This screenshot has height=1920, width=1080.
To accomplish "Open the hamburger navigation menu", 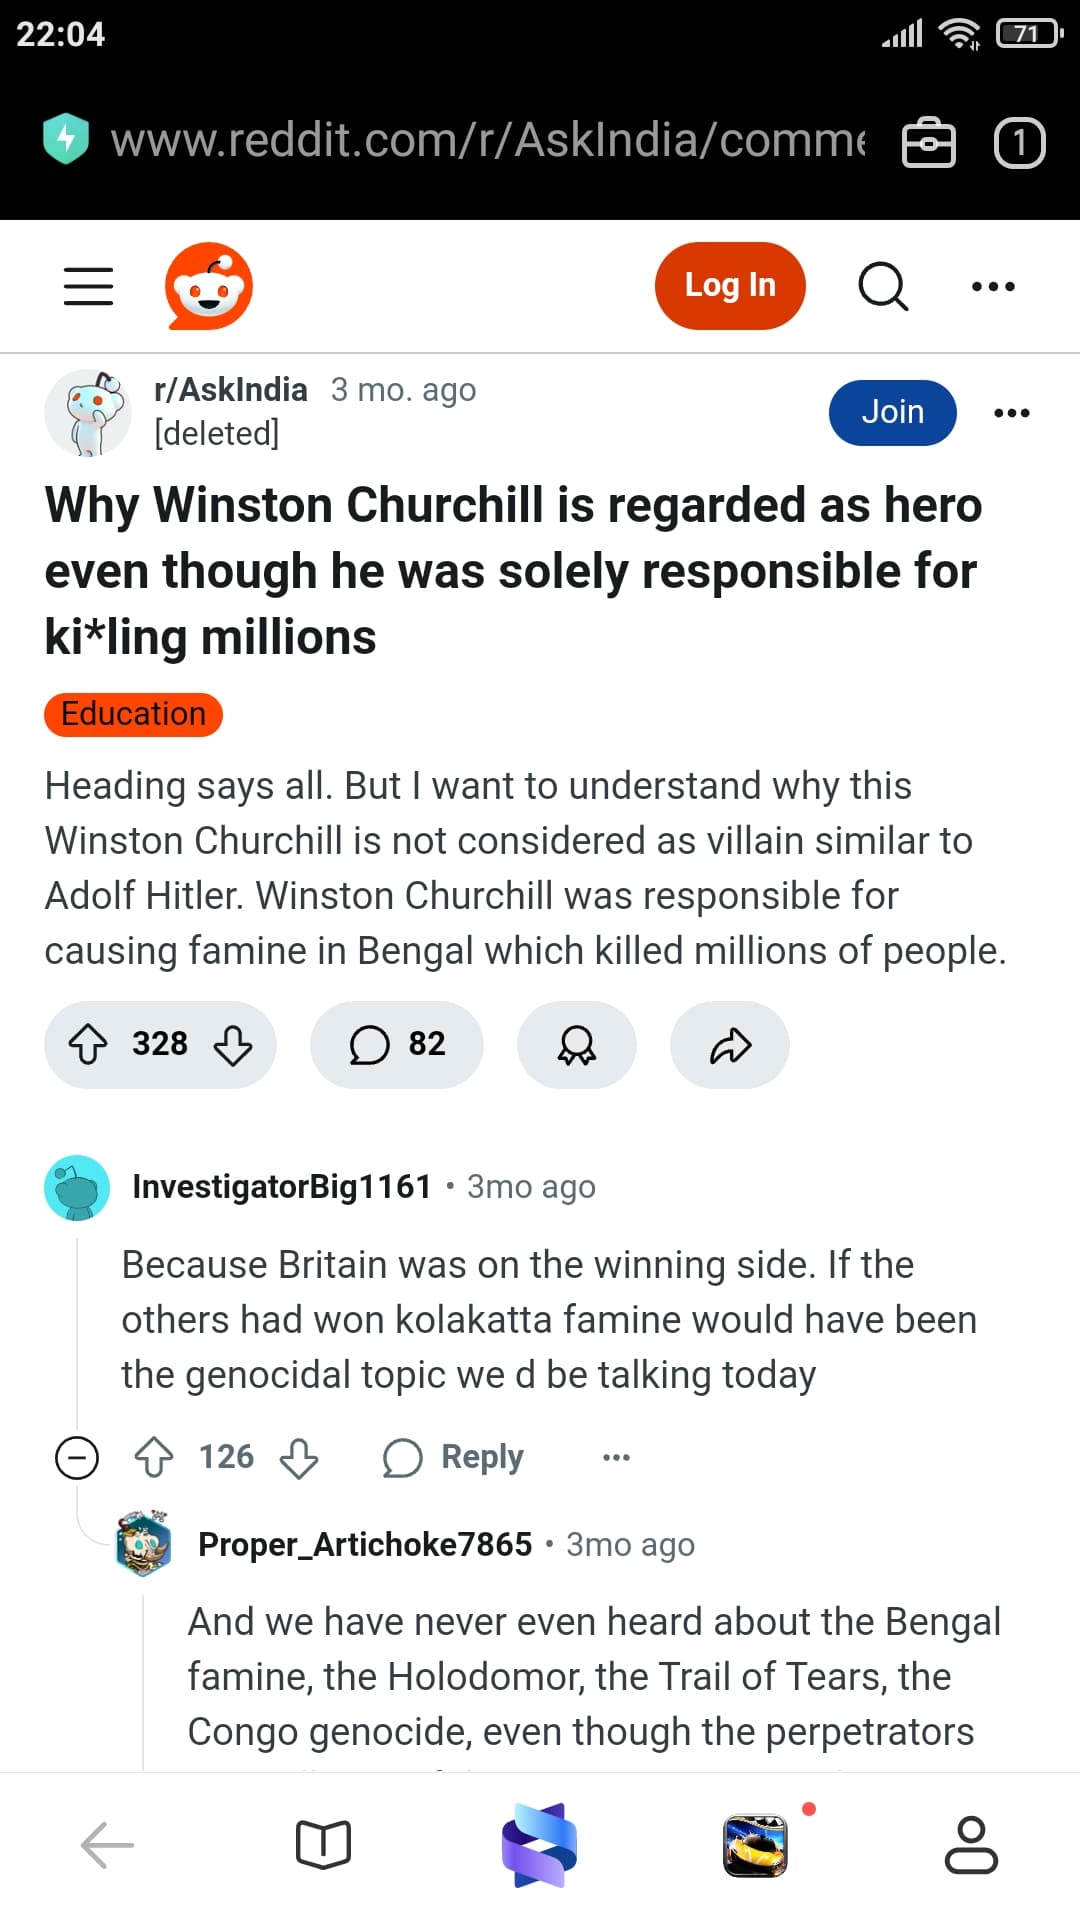I will tap(88, 286).
